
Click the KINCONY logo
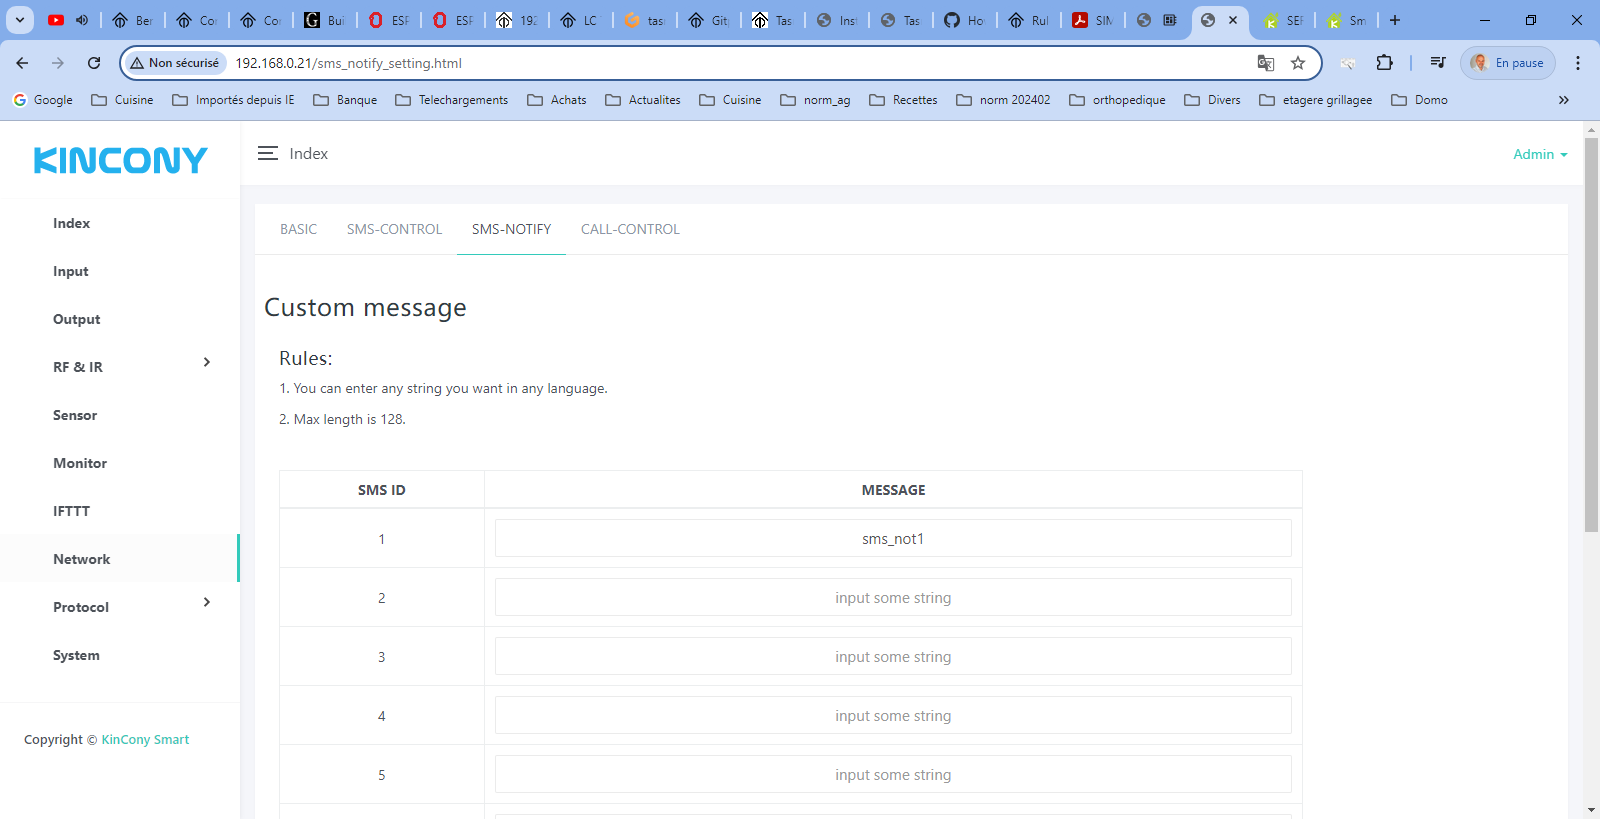pyautogui.click(x=120, y=160)
